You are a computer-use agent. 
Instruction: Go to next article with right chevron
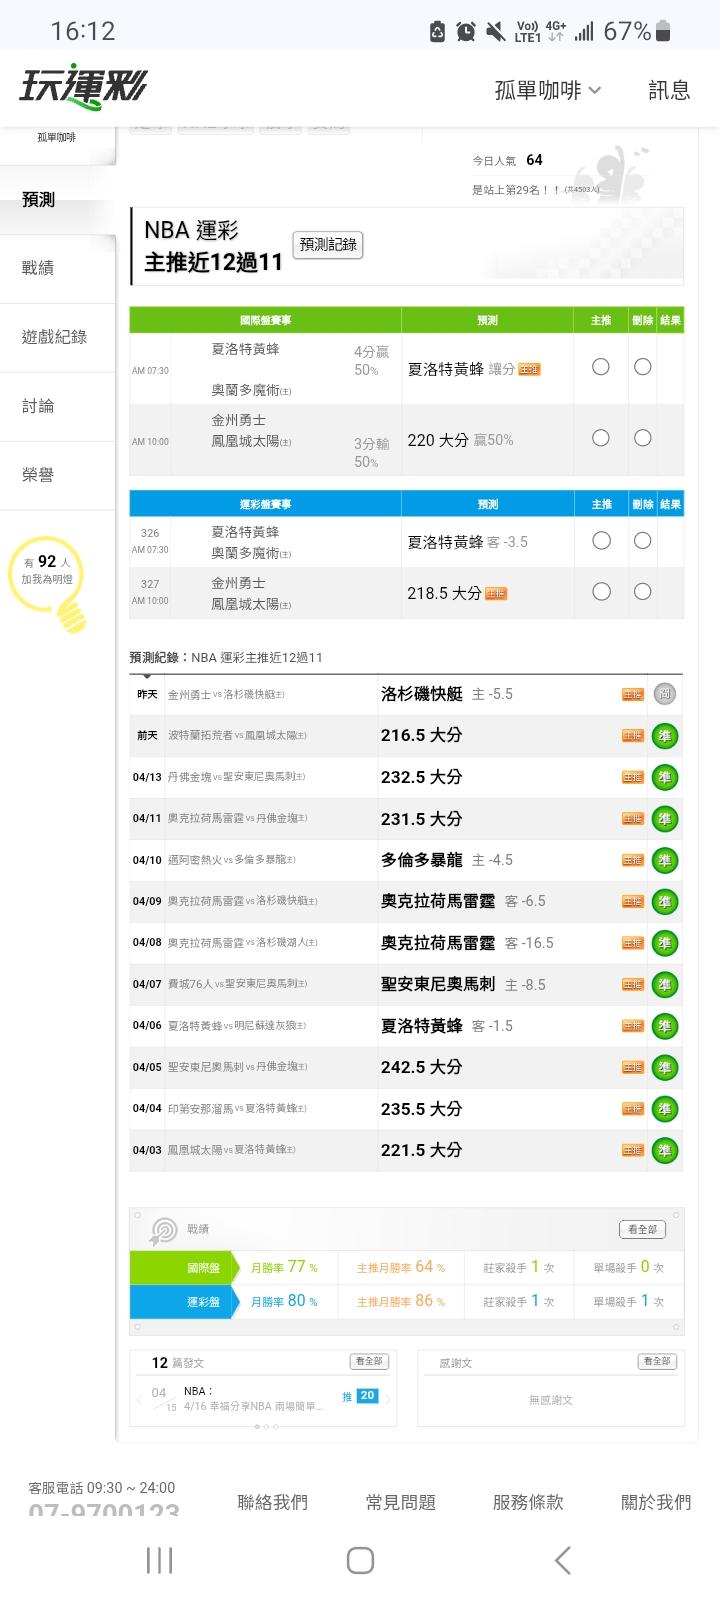click(x=389, y=1398)
